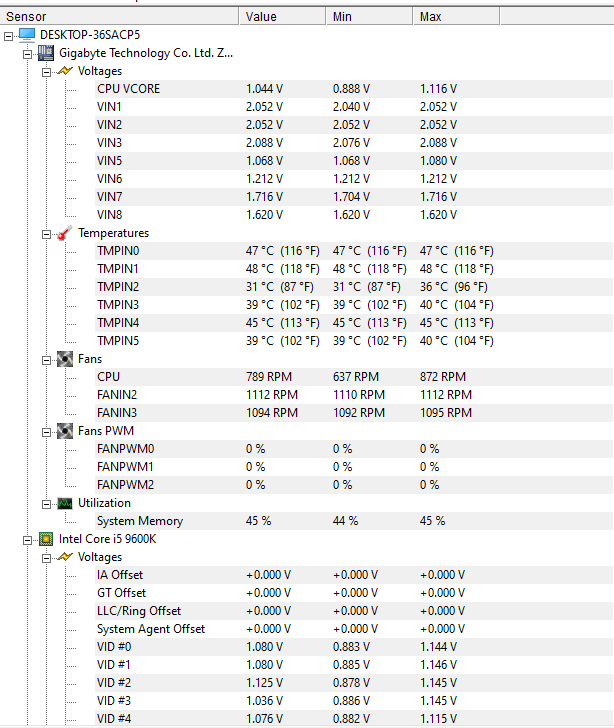Image resolution: width=614 pixels, height=728 pixels.
Task: Select the System Agent Offset row
Action: click(x=354, y=629)
